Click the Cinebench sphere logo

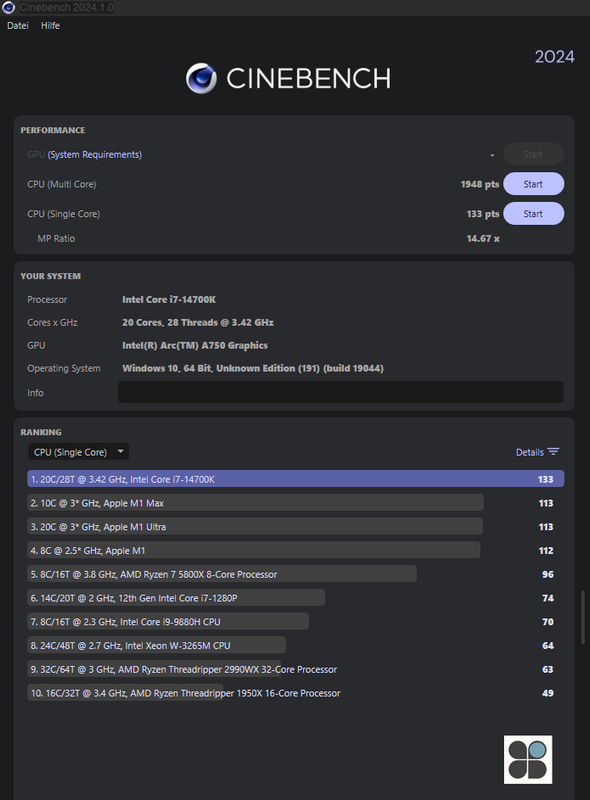[x=201, y=79]
